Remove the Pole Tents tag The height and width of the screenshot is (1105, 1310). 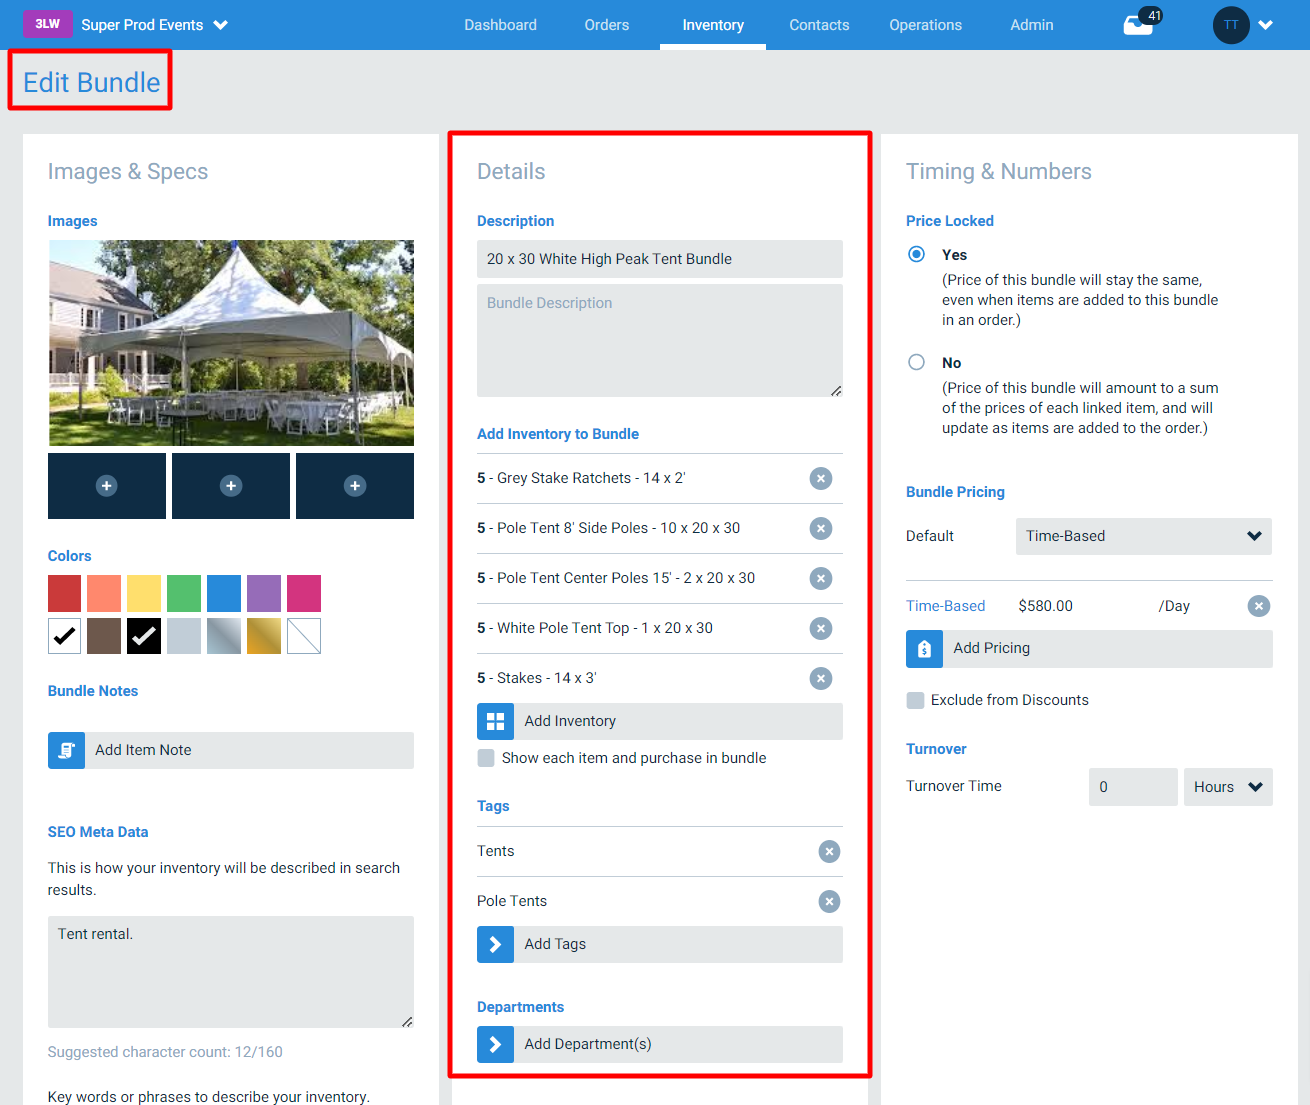tap(829, 901)
